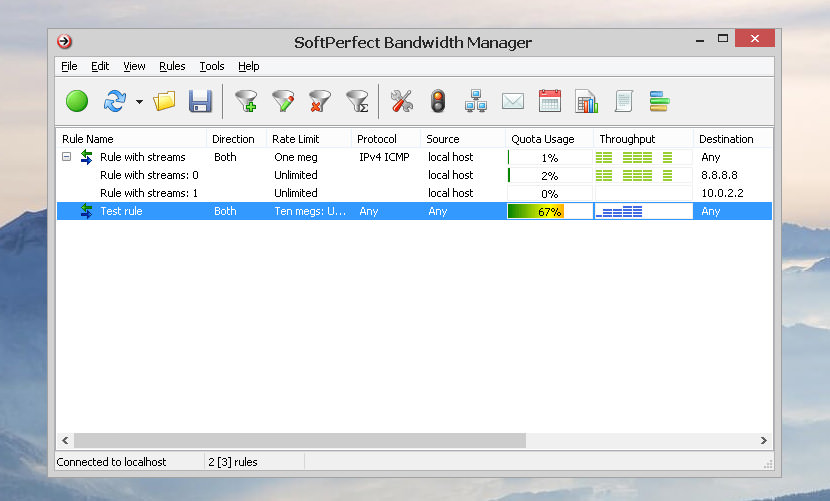This screenshot has height=501, width=830.
Task: Click the blue throughput graph in Test rule row
Action: pyautogui.click(x=643, y=211)
